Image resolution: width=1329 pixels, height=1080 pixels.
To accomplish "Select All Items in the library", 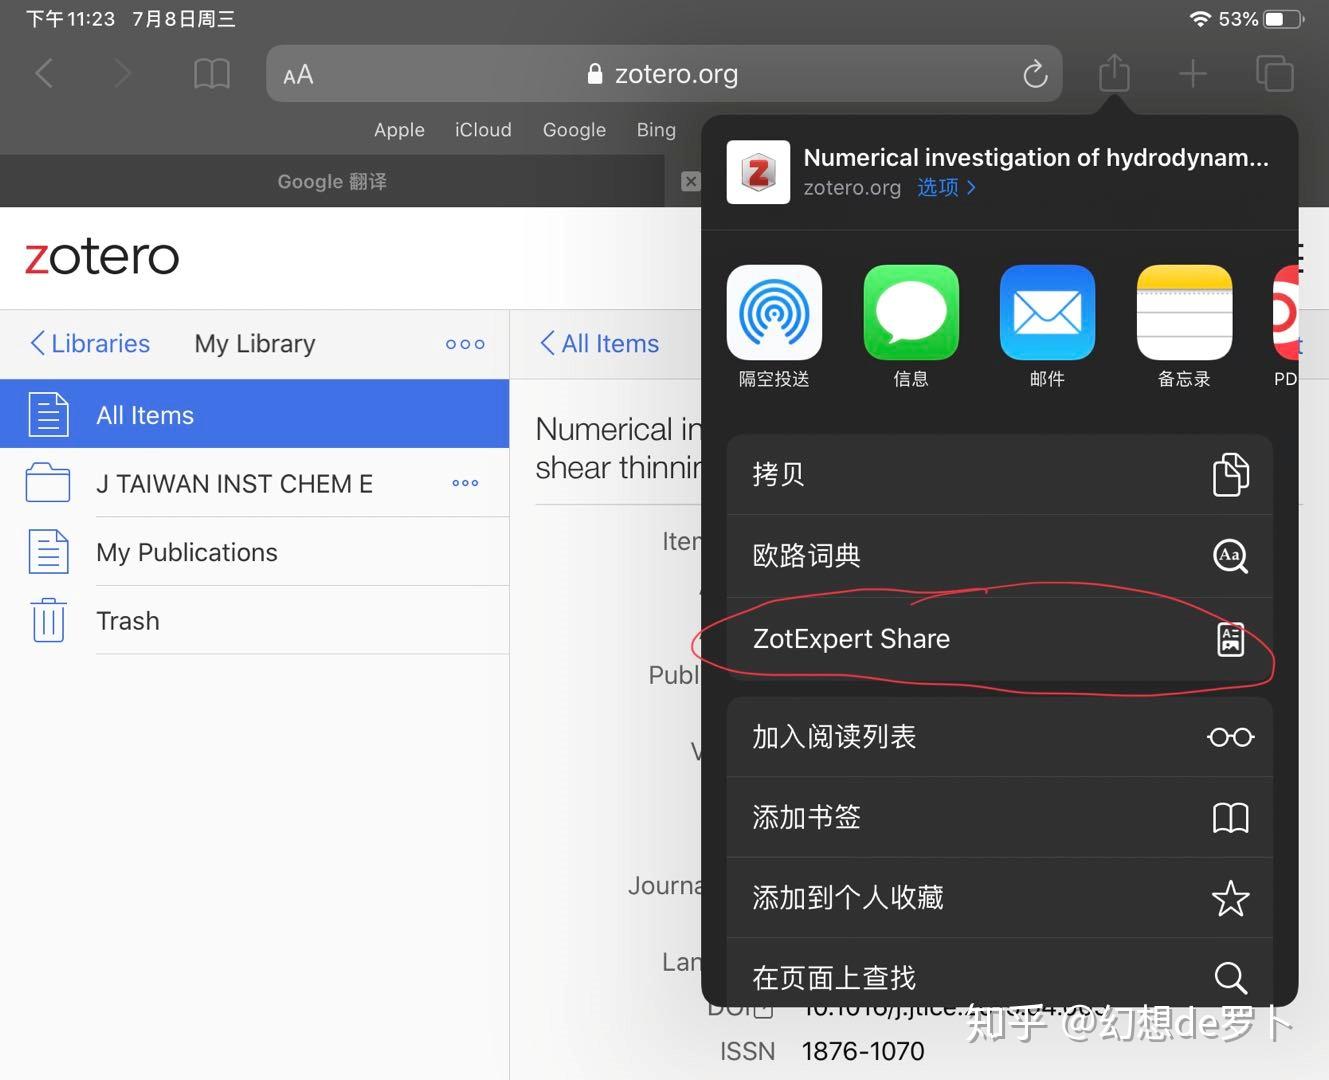I will pos(254,414).
